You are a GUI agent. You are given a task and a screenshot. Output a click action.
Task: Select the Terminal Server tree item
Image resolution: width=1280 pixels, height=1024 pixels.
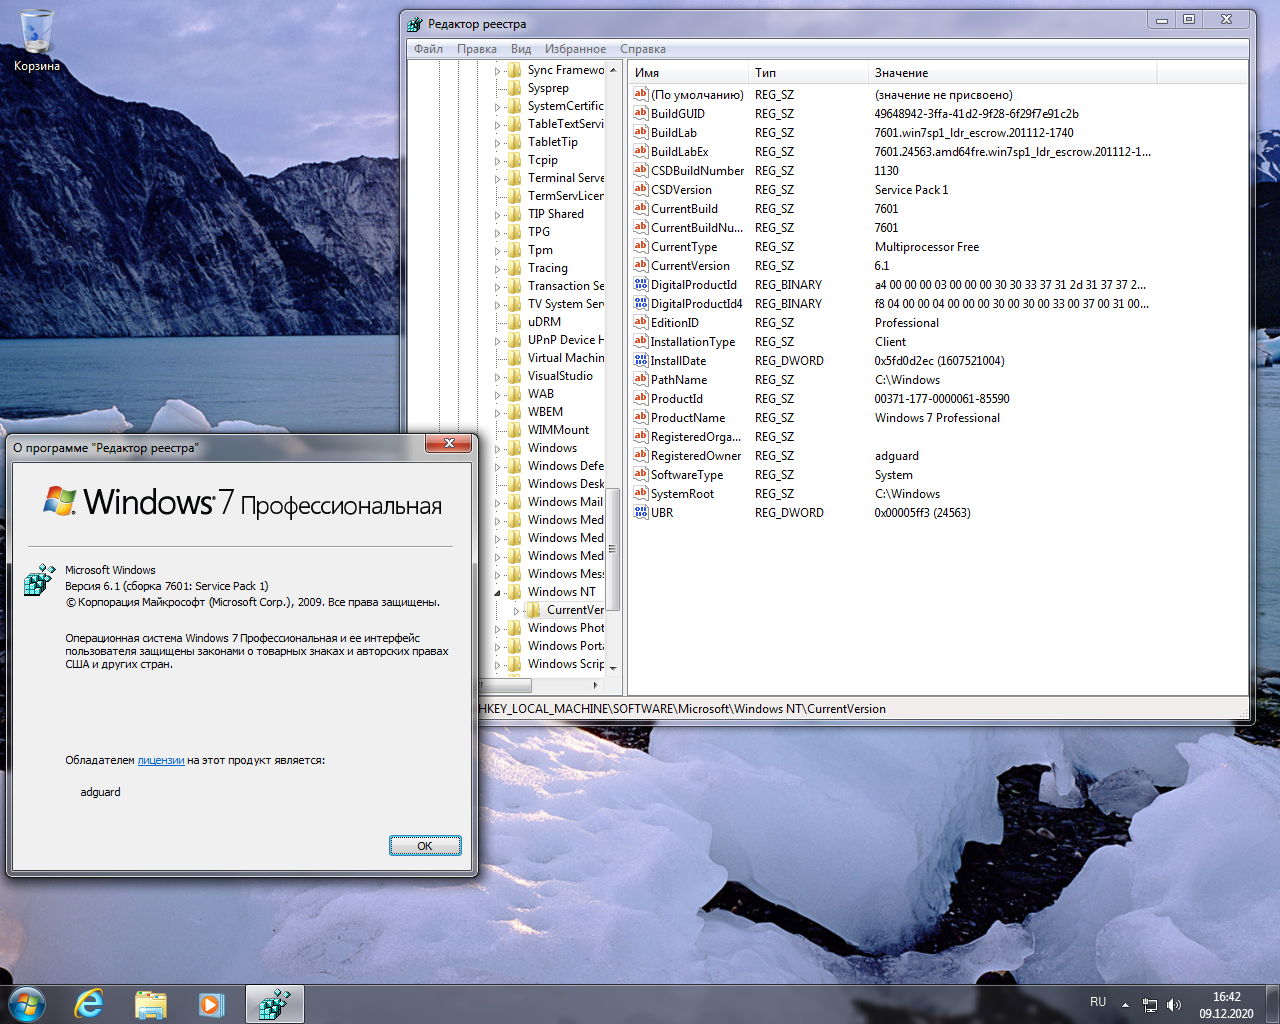(566, 178)
